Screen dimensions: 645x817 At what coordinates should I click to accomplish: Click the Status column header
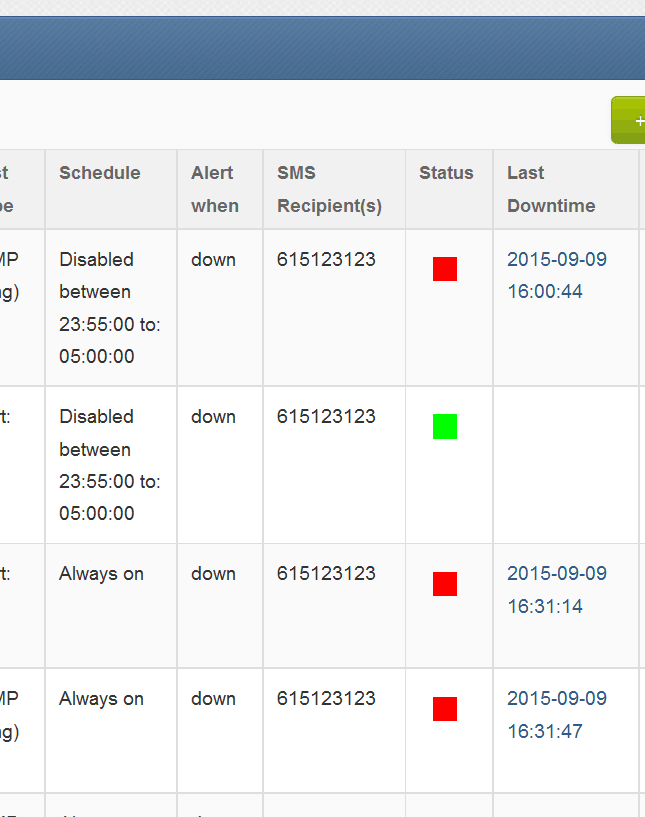point(446,173)
